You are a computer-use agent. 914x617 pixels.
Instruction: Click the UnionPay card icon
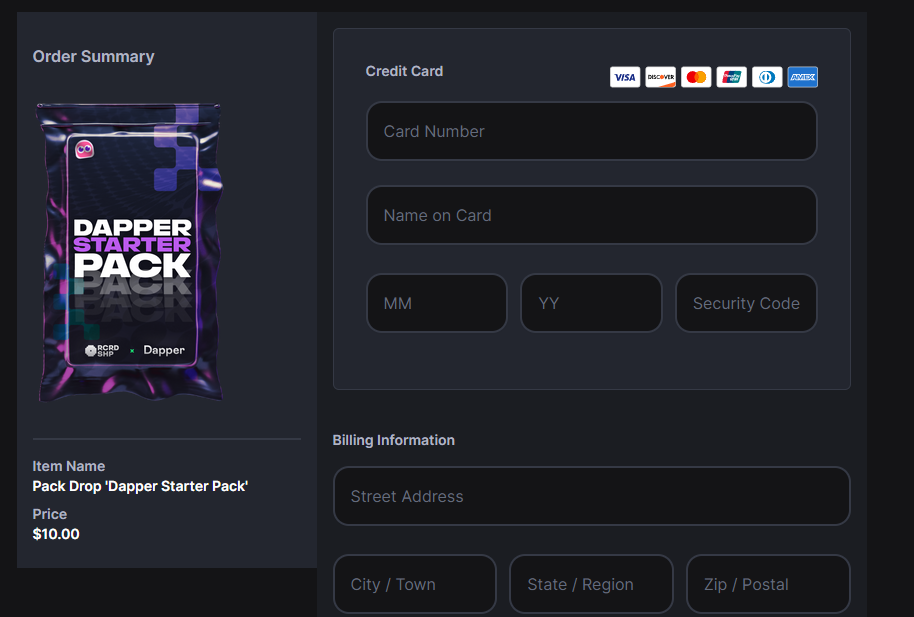(732, 77)
